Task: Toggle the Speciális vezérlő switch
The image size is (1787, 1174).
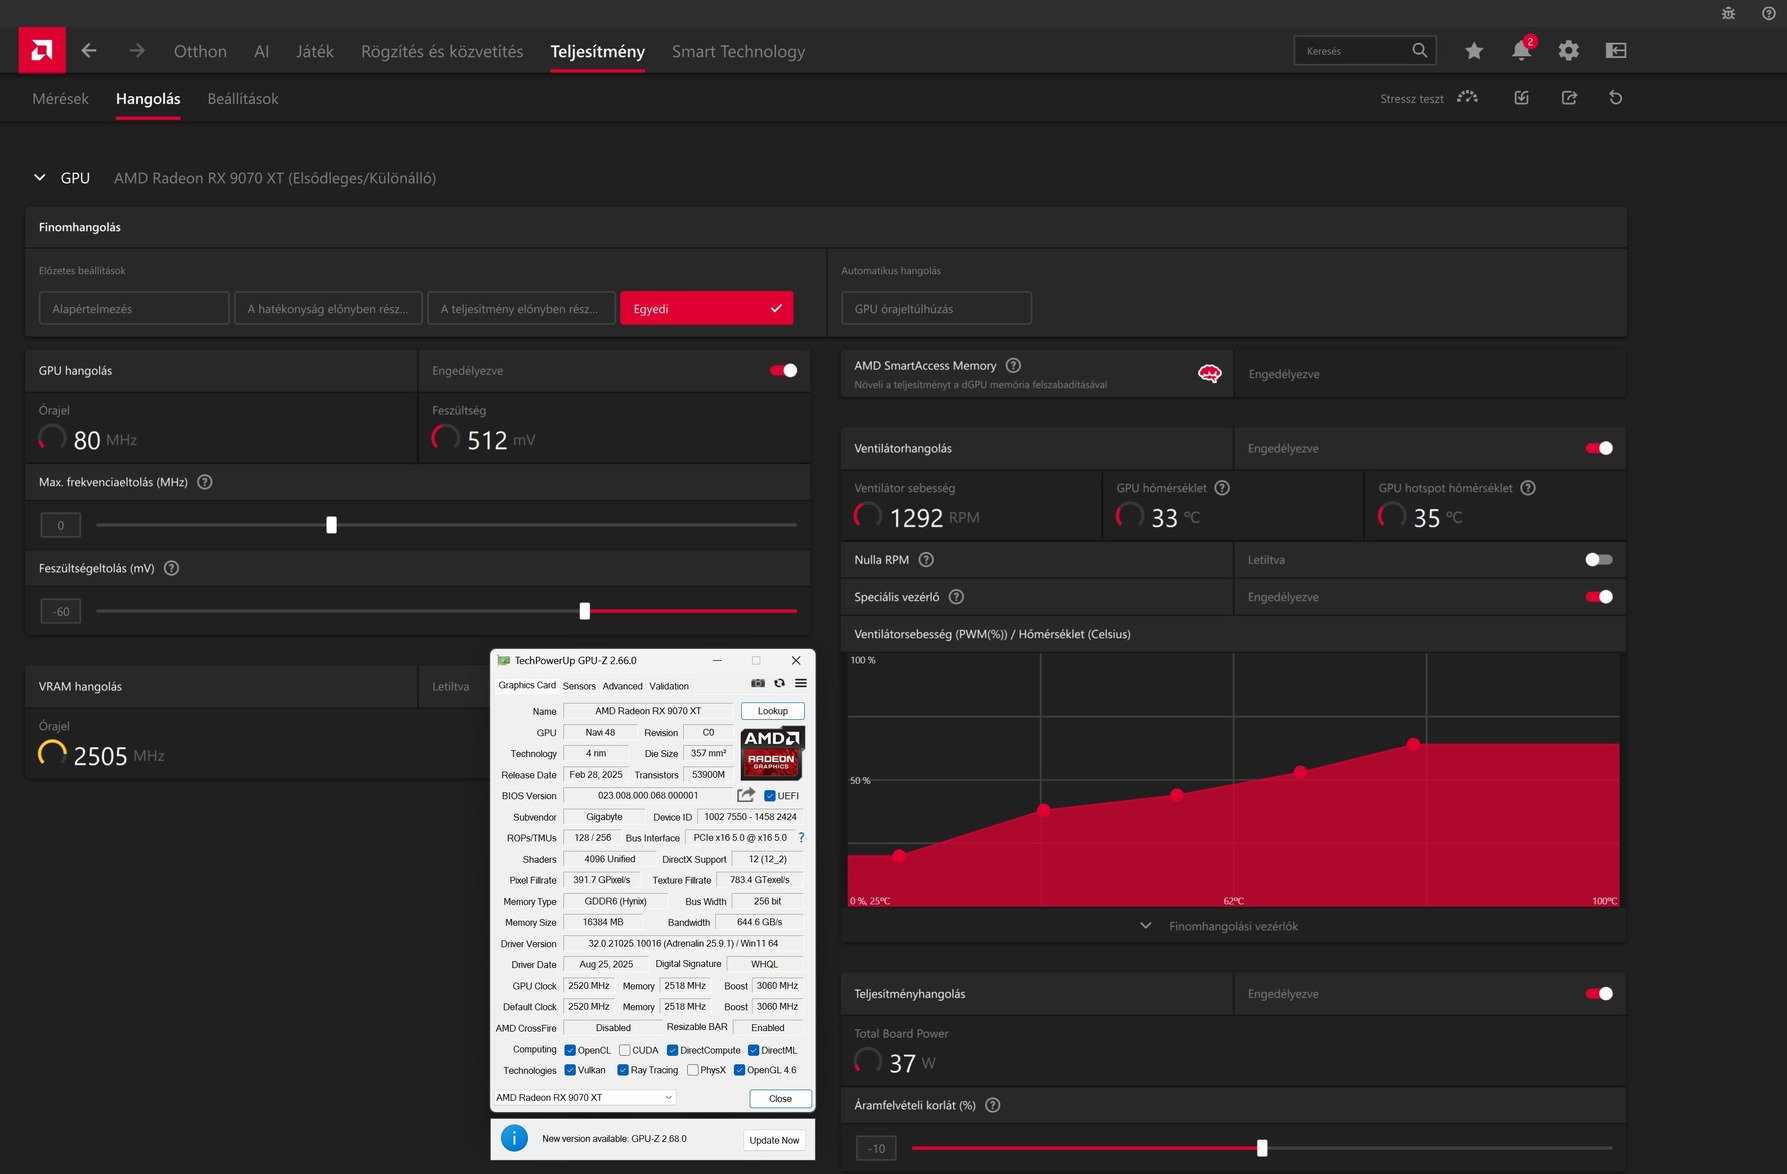Action: [x=1599, y=597]
